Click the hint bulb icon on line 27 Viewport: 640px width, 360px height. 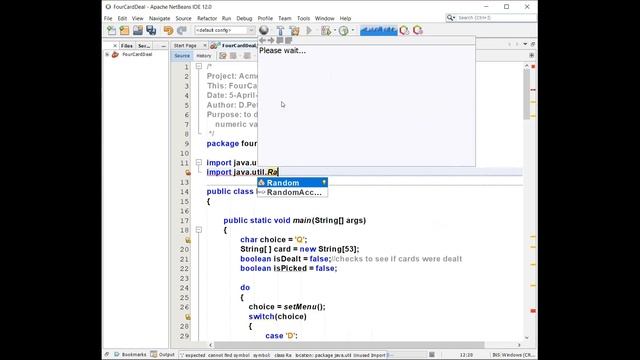[188, 317]
